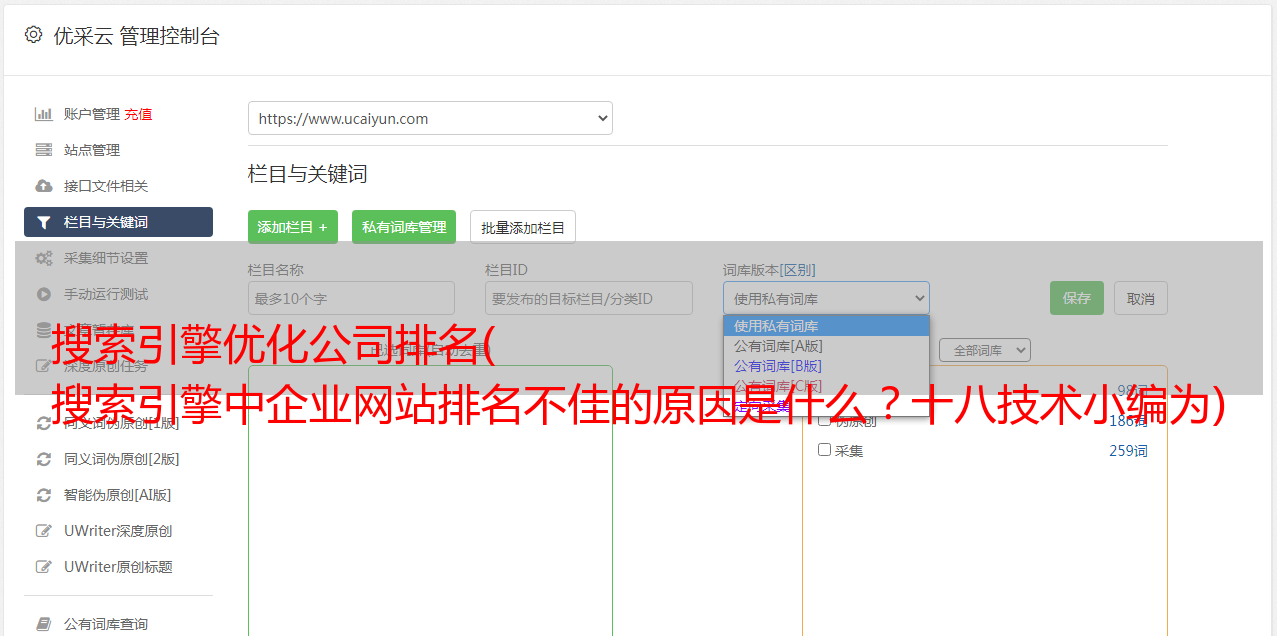Tick the 采集 checkbox
The width and height of the screenshot is (1277, 636).
825,450
